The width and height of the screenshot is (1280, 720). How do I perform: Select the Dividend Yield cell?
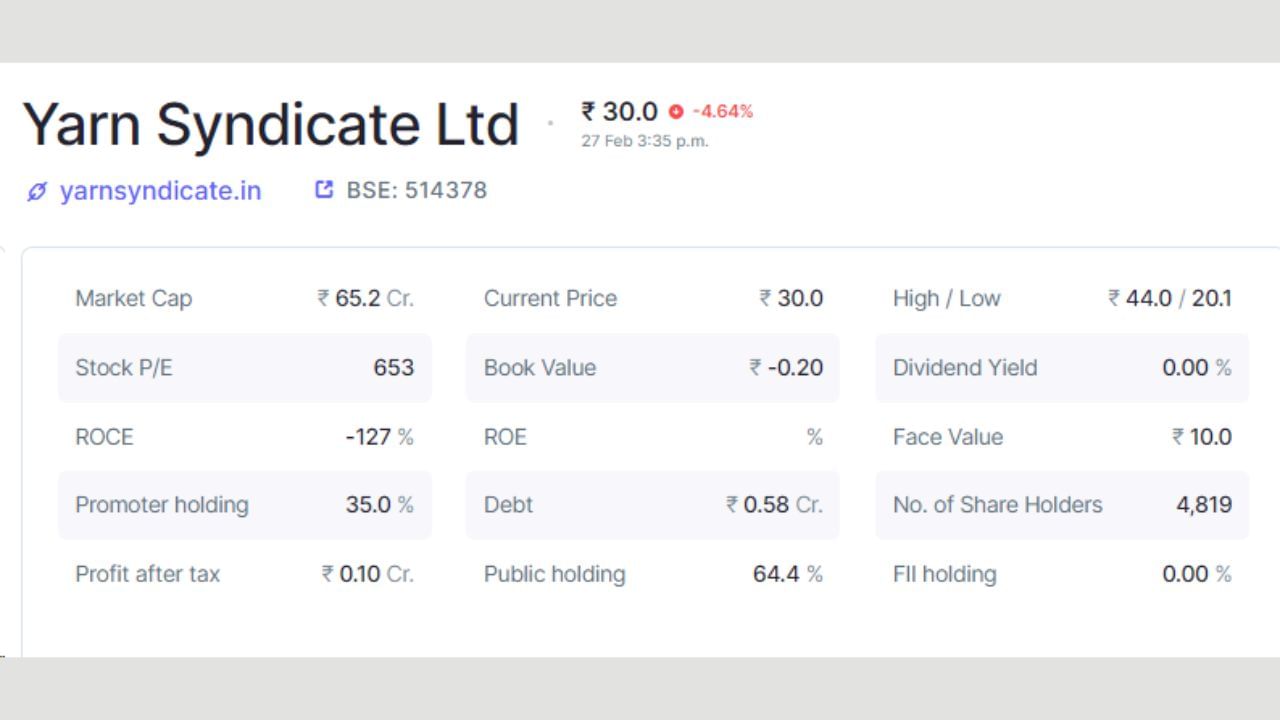click(1062, 368)
